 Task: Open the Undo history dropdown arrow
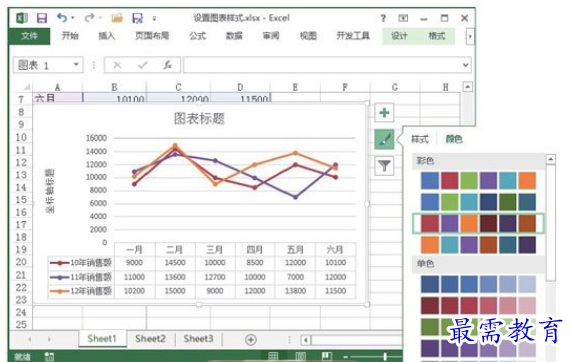(73, 17)
